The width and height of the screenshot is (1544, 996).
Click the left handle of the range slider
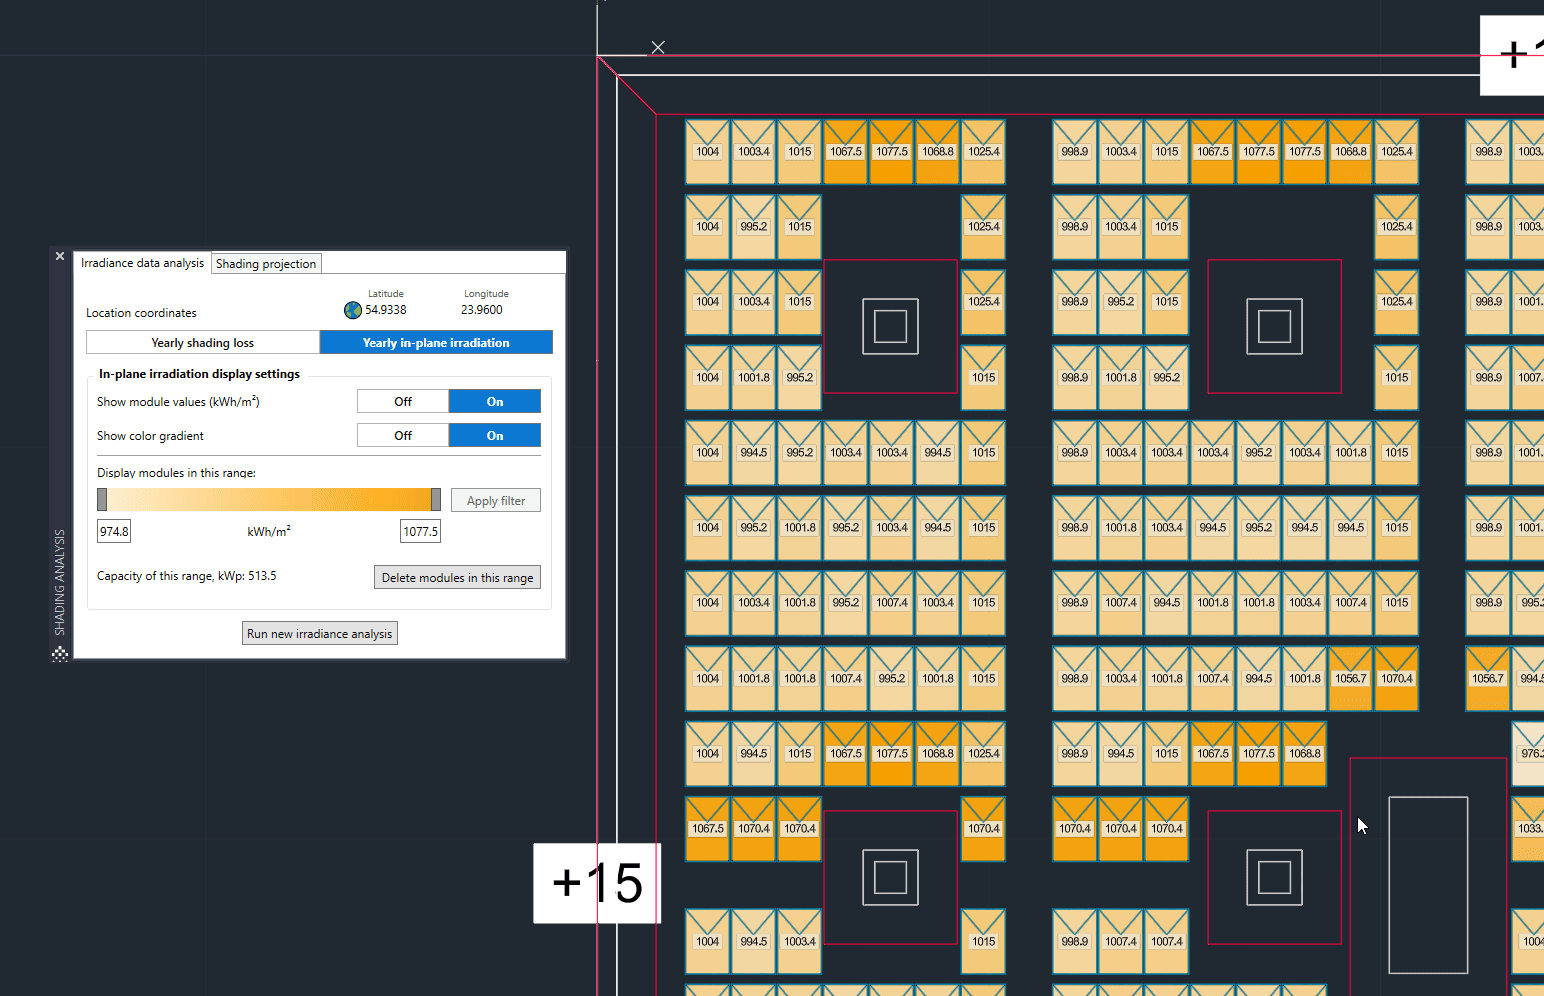(x=102, y=500)
